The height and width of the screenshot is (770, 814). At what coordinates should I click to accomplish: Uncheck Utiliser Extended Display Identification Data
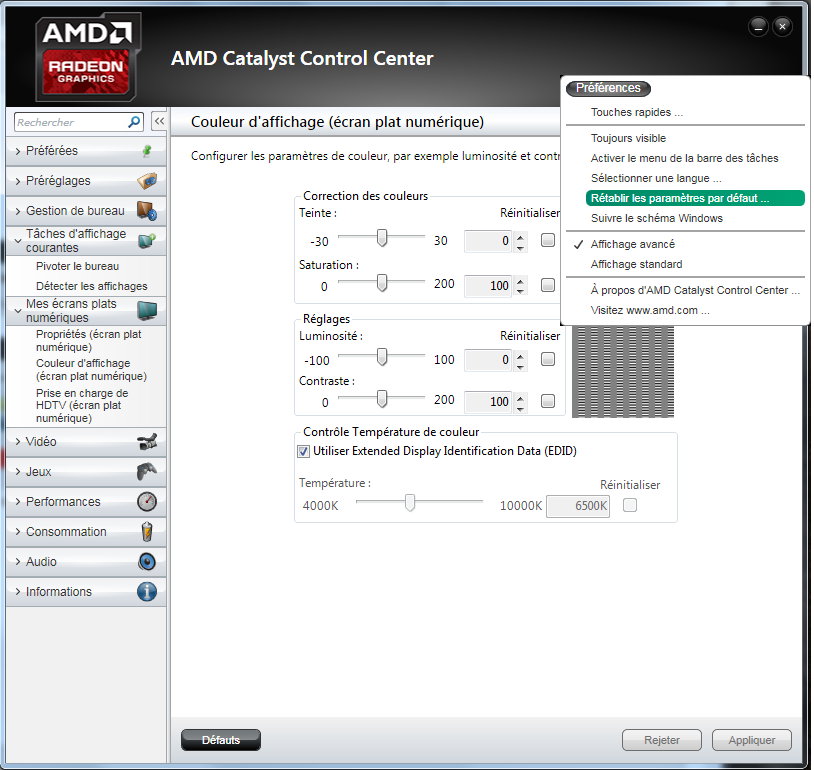click(303, 451)
